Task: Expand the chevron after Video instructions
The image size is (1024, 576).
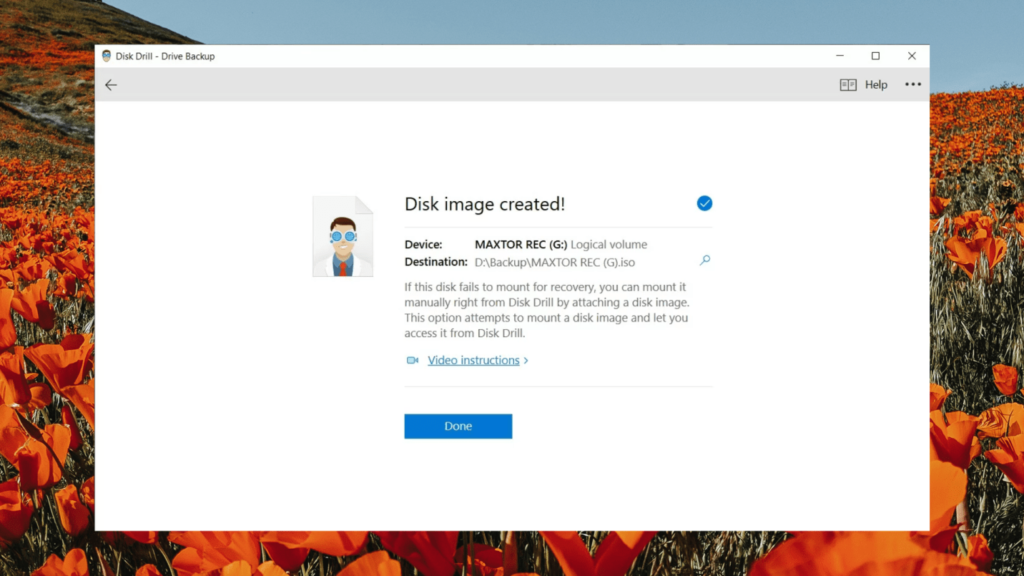Action: pyautogui.click(x=528, y=360)
